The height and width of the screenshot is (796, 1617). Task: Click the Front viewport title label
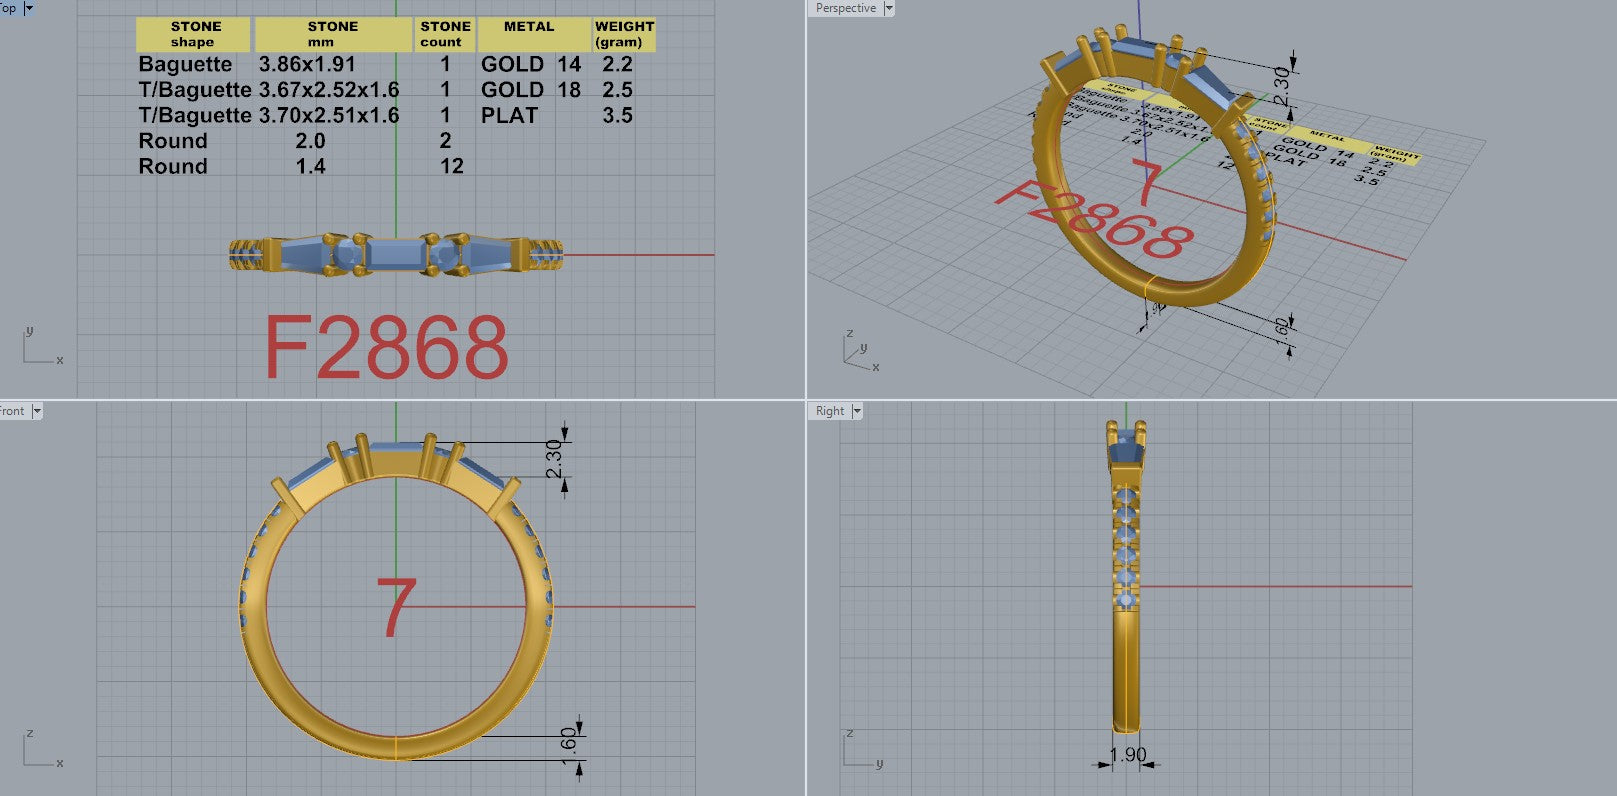(x=12, y=411)
